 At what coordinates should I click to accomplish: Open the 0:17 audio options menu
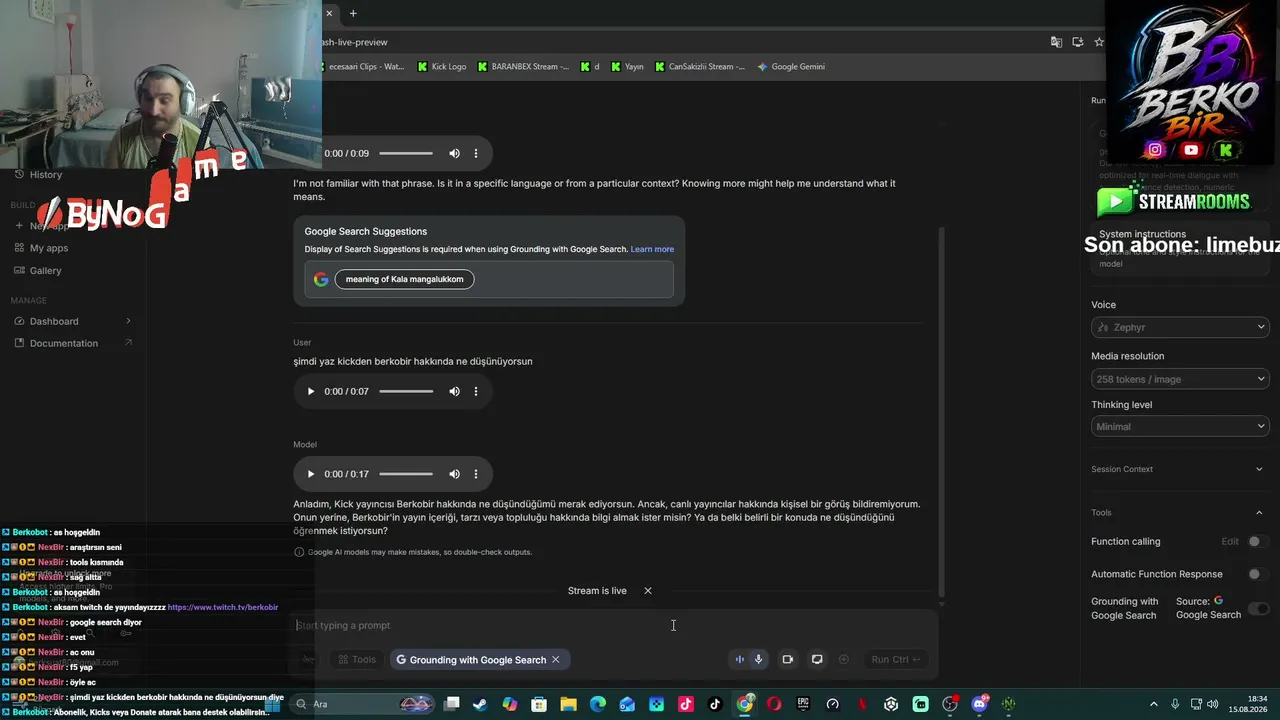click(476, 474)
